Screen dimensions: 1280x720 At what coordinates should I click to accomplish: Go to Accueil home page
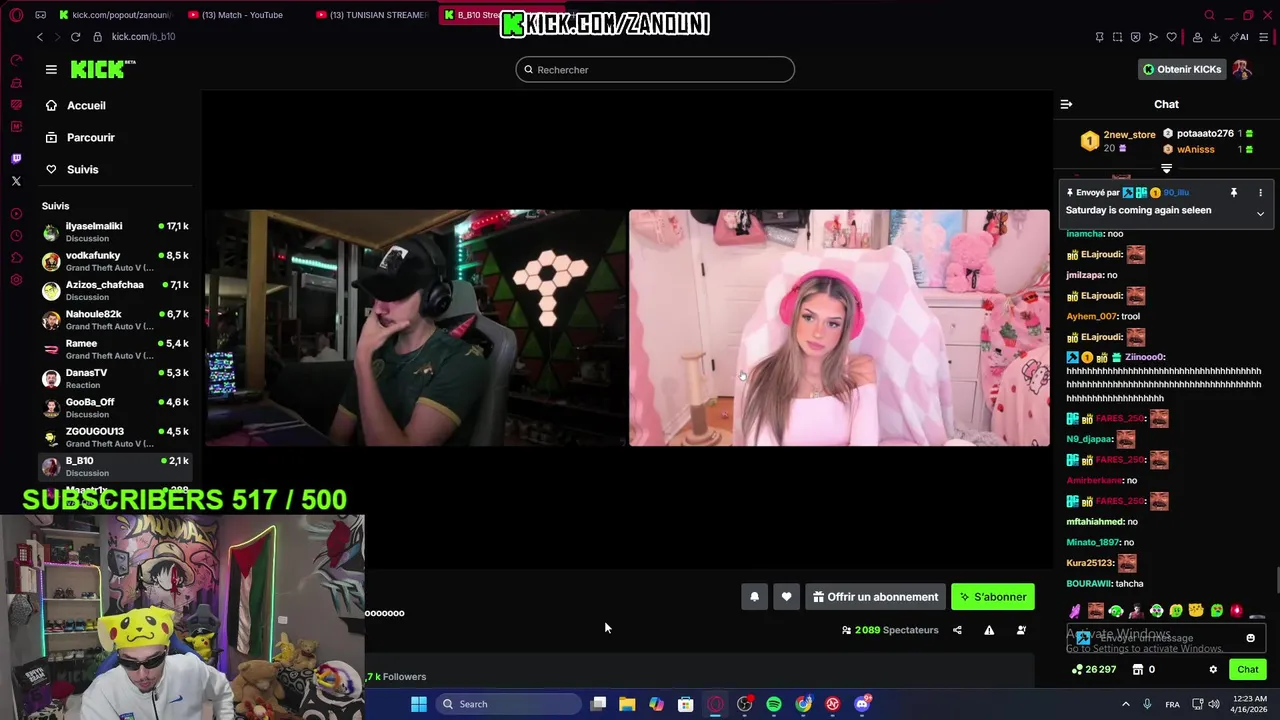76,105
